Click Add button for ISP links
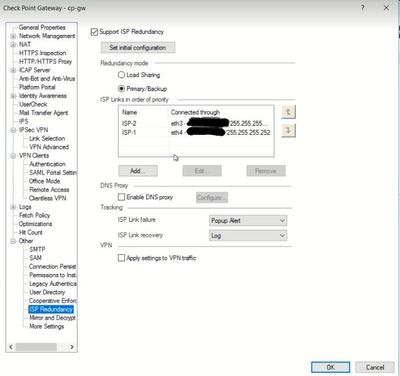 click(138, 171)
